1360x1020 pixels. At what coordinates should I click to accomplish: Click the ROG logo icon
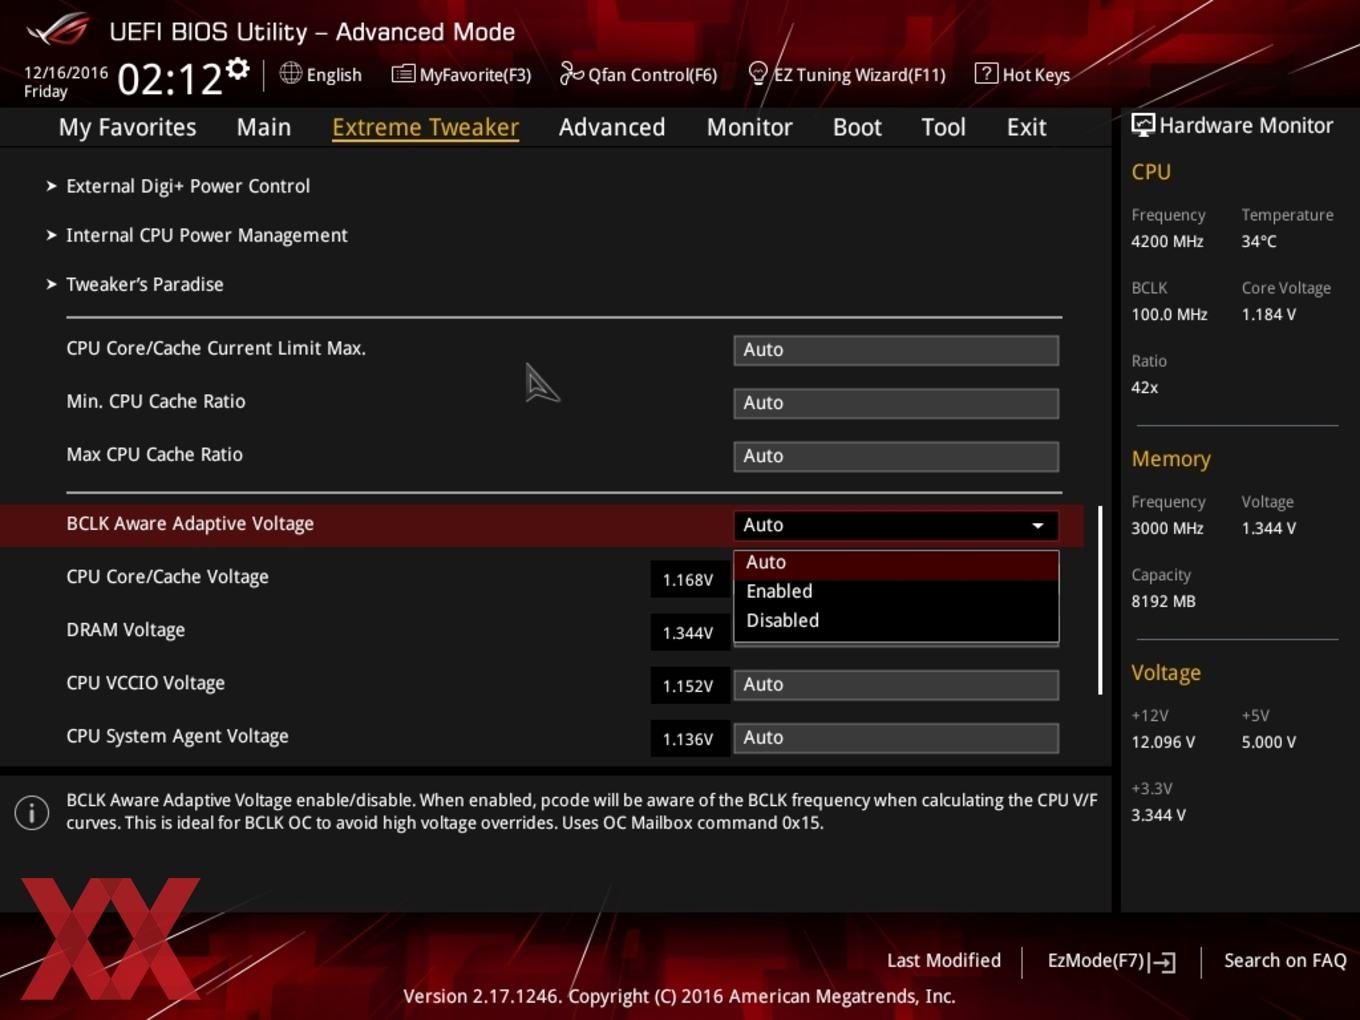[x=58, y=30]
